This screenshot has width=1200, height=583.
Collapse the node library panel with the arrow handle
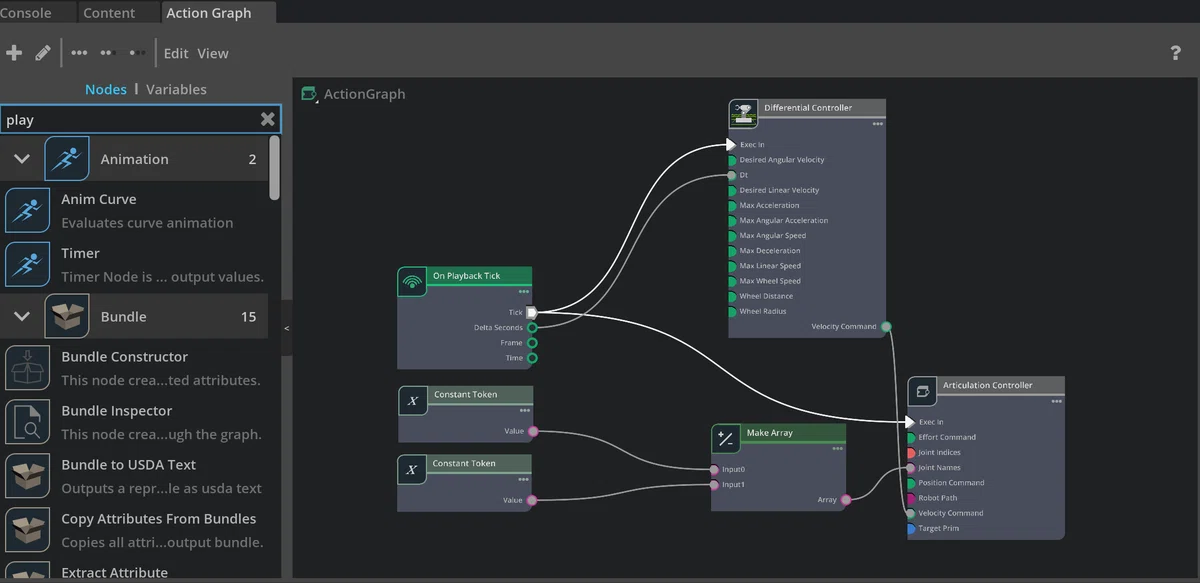[x=287, y=328]
